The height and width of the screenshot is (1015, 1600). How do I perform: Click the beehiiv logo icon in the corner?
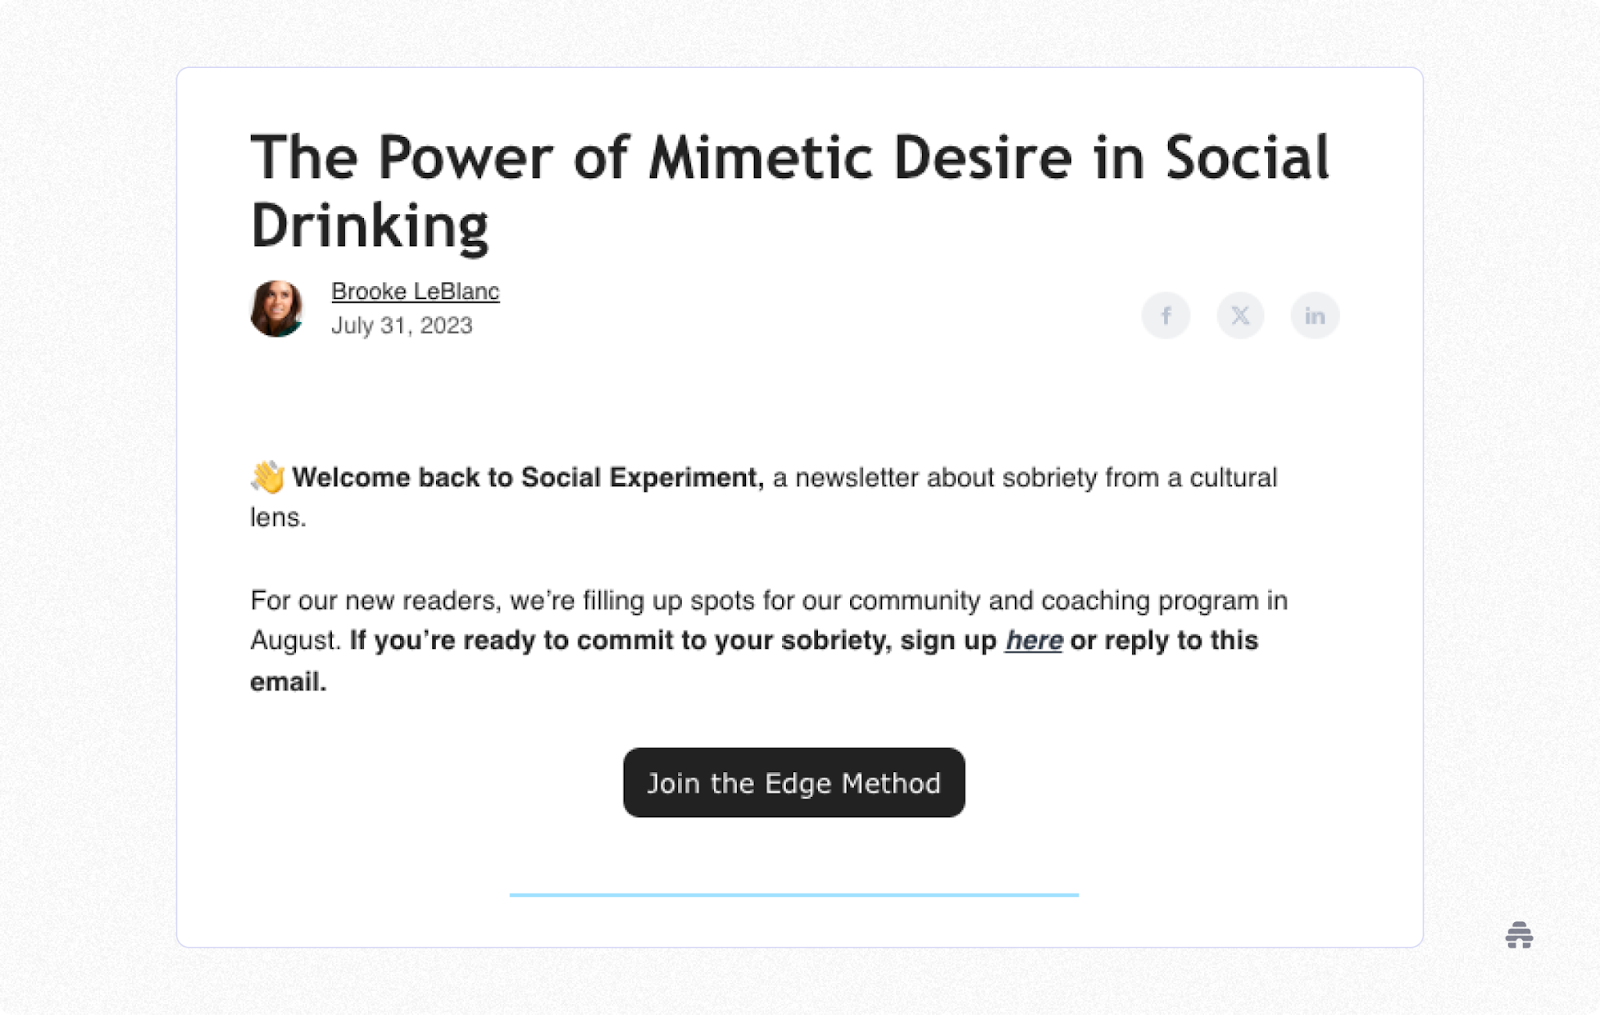click(x=1519, y=935)
